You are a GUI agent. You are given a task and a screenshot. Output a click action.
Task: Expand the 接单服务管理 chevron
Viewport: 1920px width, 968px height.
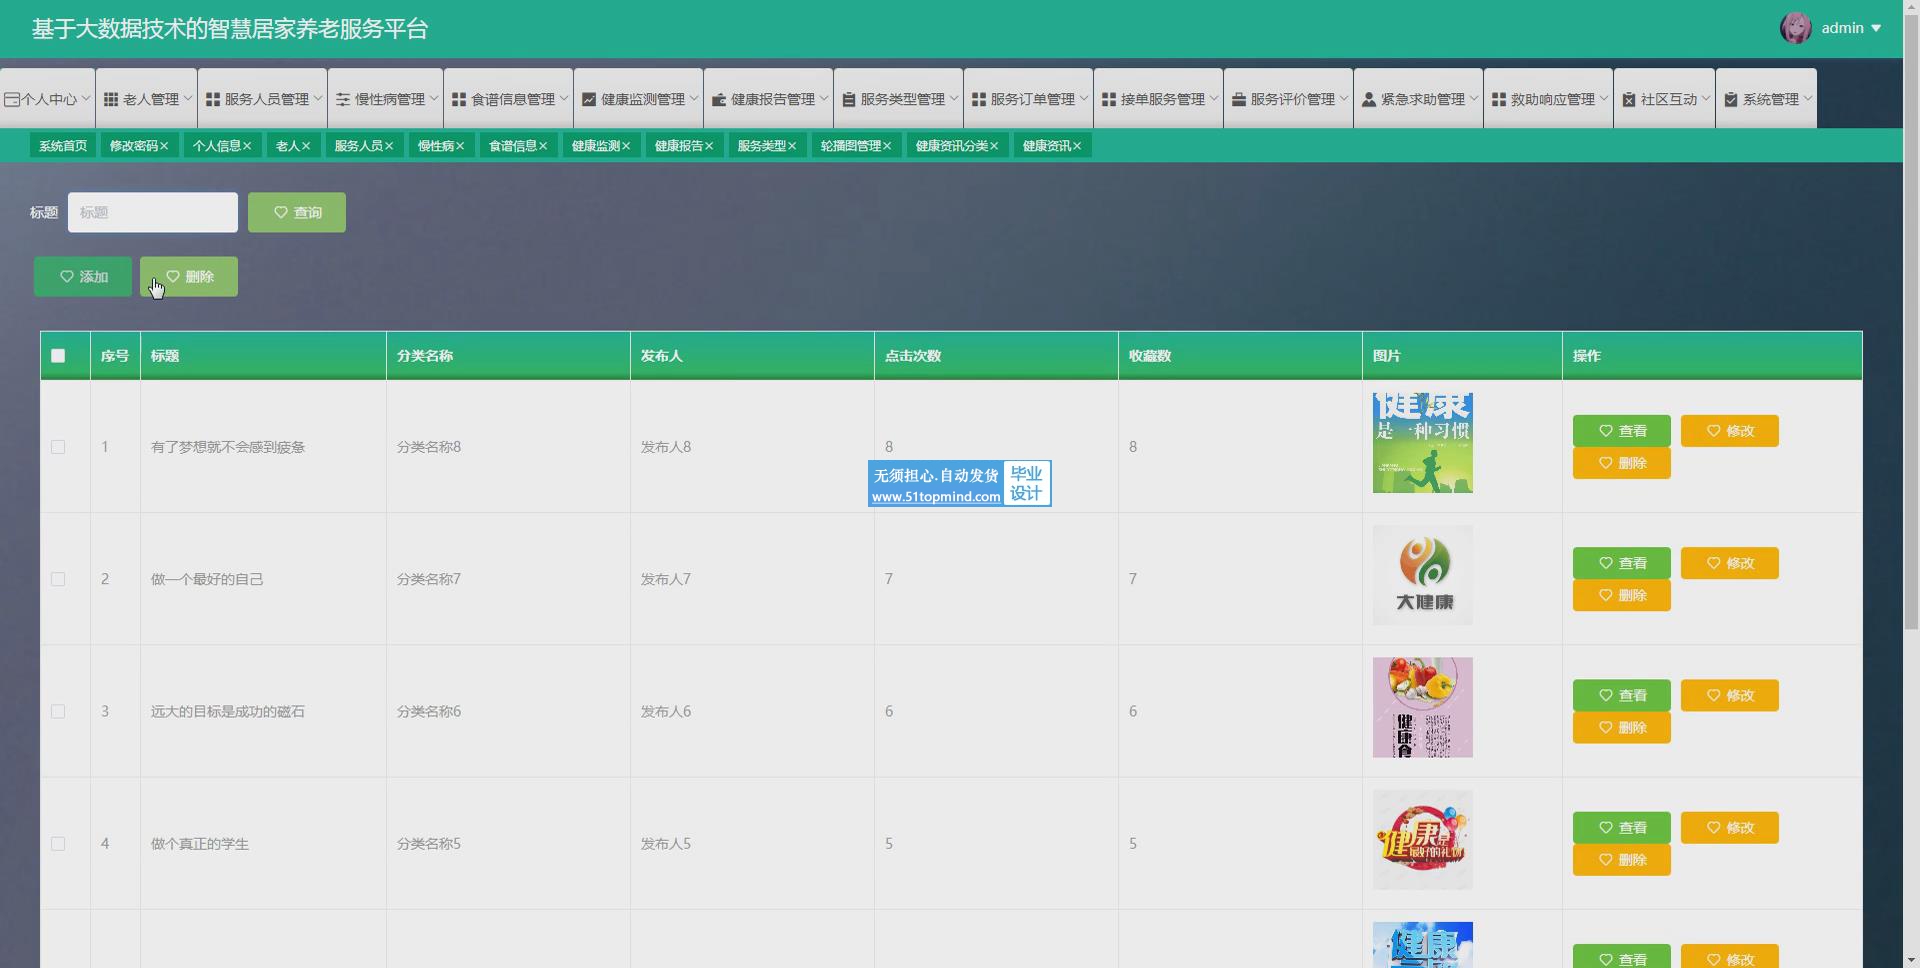1214,98
